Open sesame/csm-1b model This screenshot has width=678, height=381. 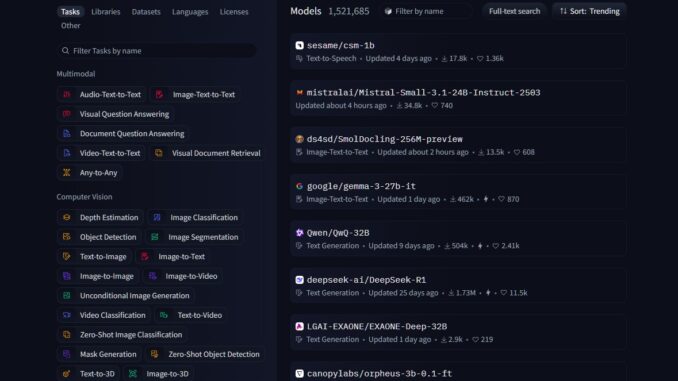(341, 45)
